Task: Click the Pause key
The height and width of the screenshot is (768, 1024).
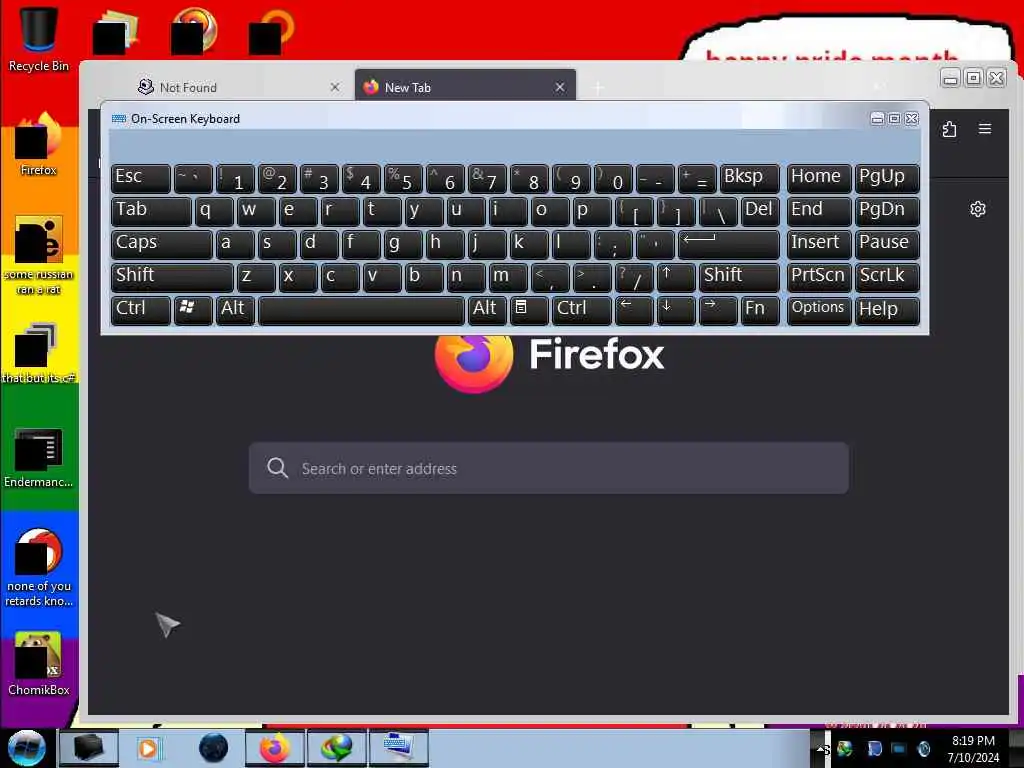Action: [886, 244]
